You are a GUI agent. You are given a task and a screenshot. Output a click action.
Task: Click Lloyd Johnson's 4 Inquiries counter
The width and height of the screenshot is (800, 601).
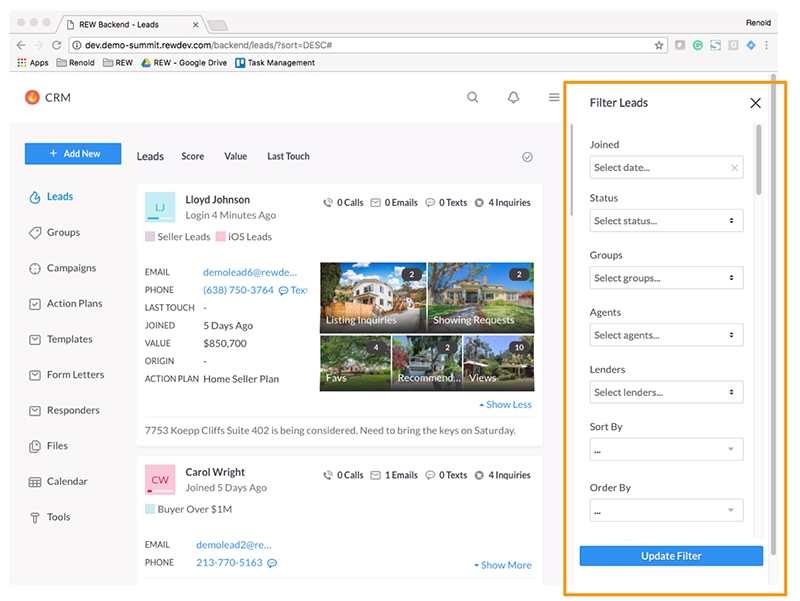click(503, 203)
